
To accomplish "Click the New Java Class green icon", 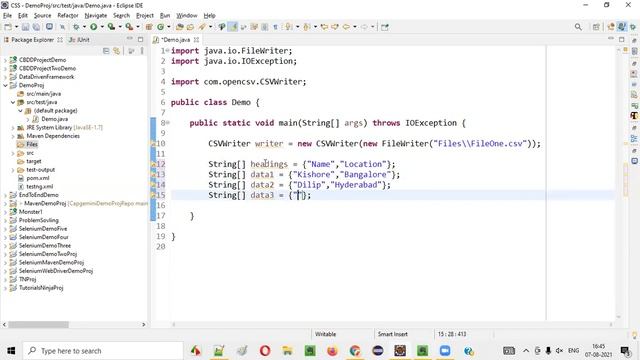I will point(160,27).
